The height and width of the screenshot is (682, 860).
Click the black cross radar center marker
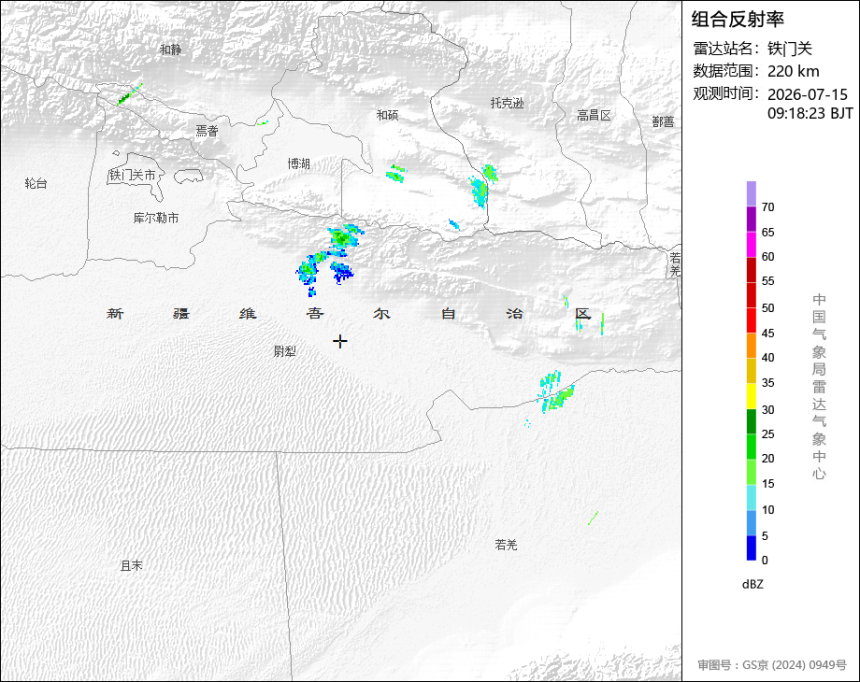click(340, 341)
